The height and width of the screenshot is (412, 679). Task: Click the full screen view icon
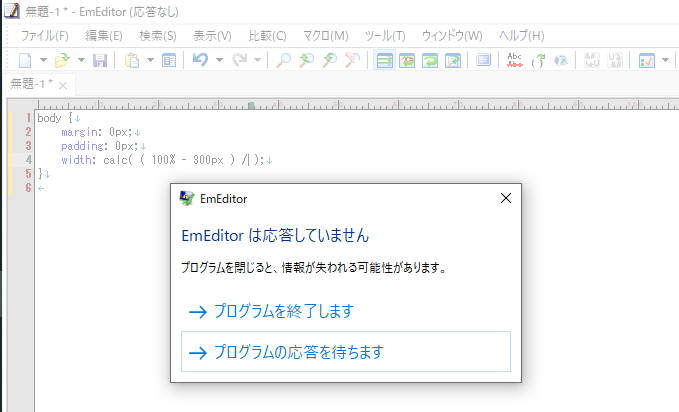[x=483, y=60]
